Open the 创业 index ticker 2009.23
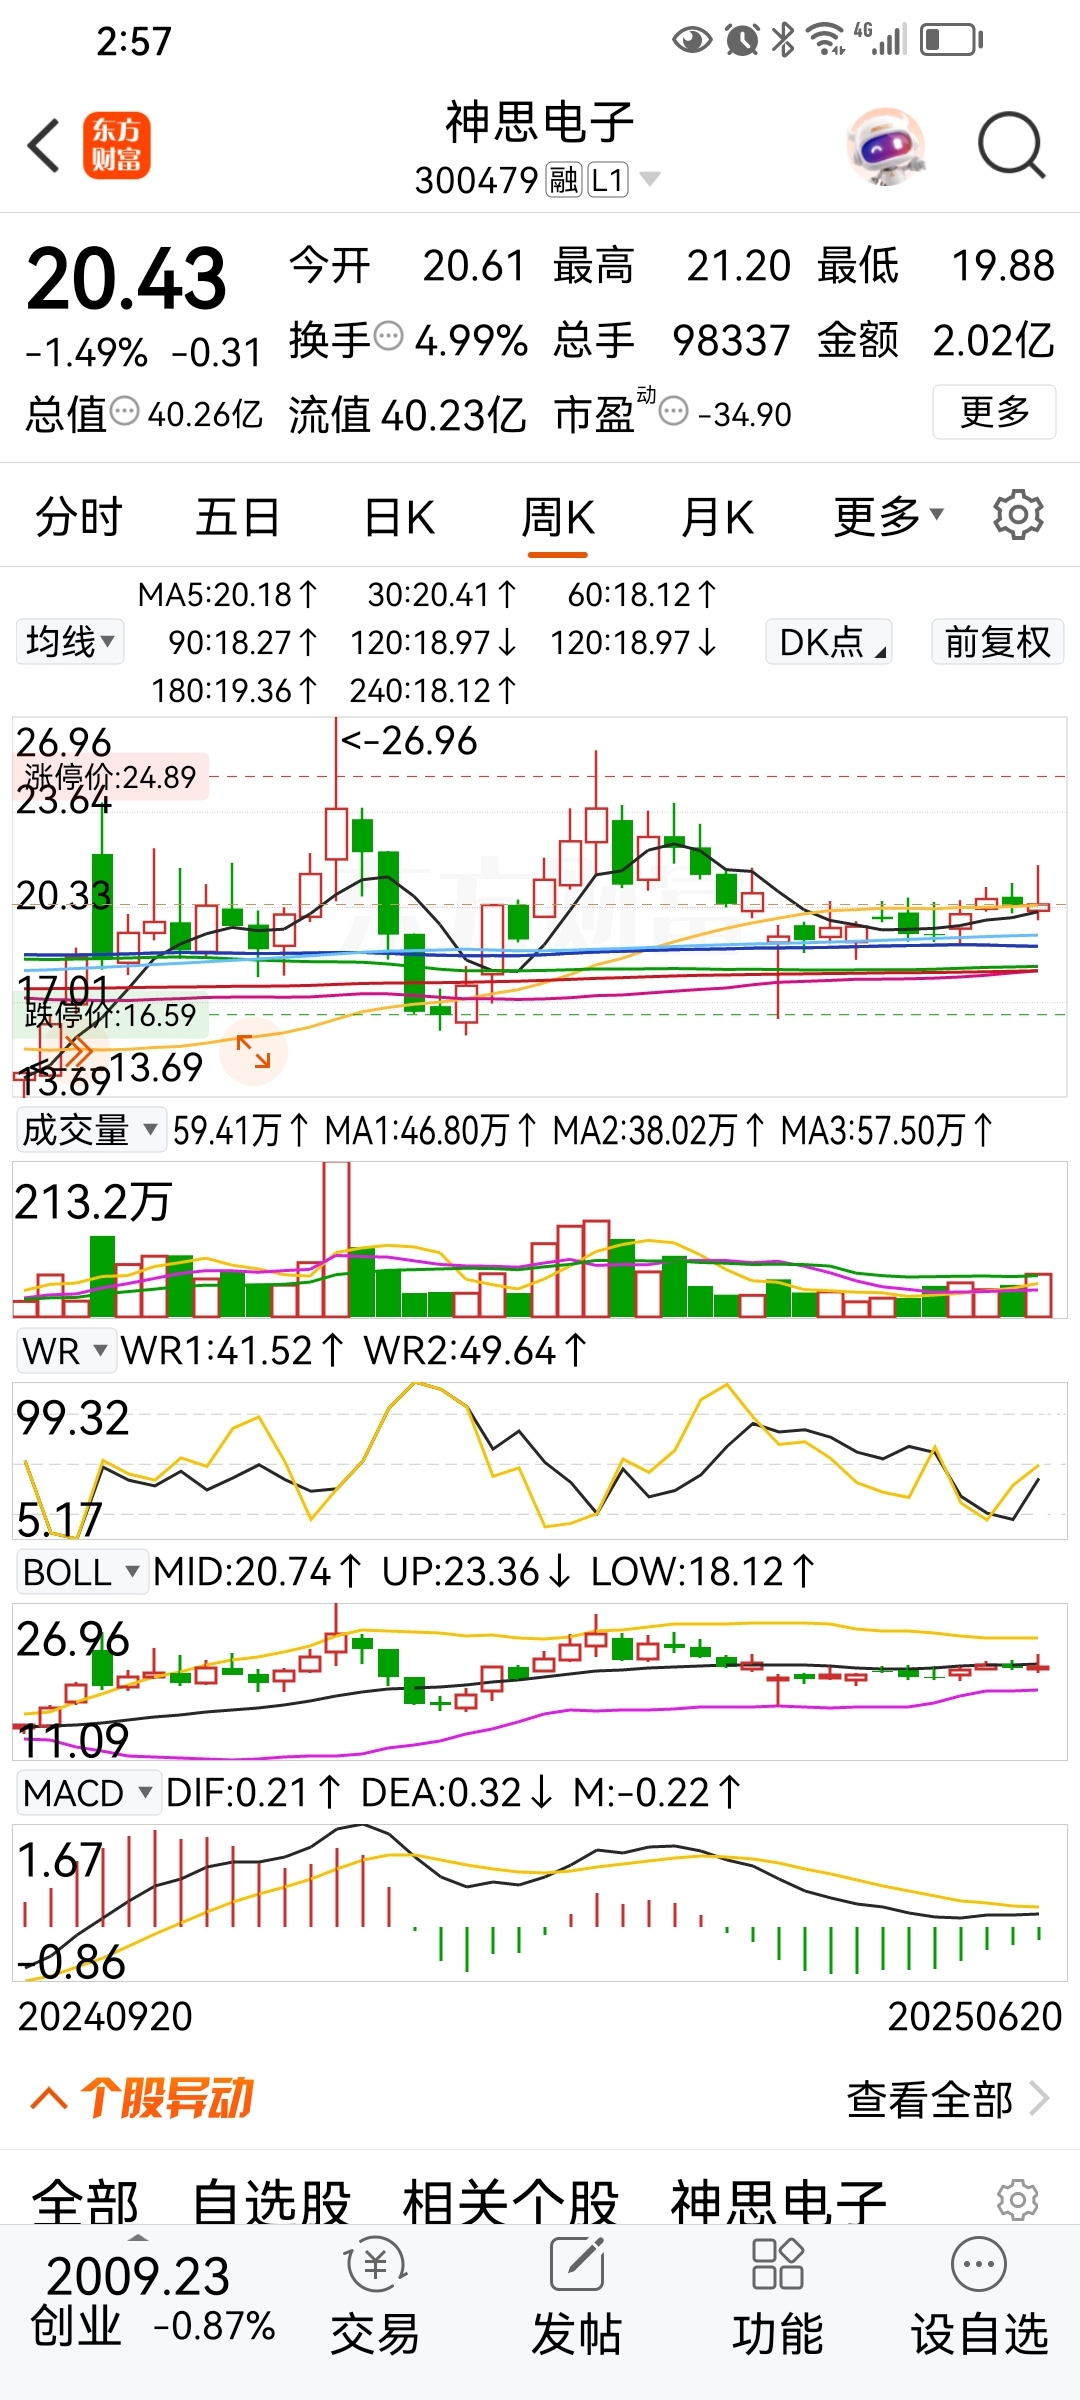 152,2300
